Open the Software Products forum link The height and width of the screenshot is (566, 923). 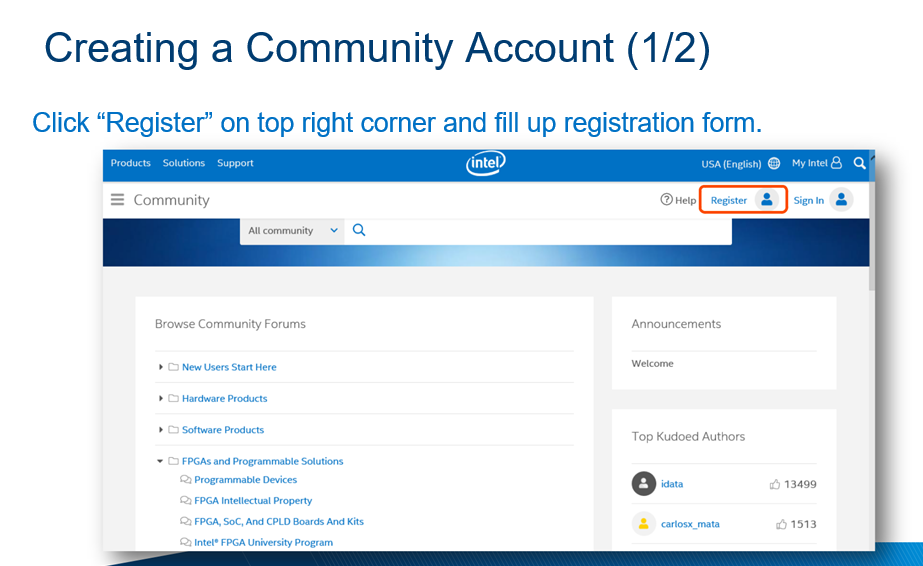point(223,430)
